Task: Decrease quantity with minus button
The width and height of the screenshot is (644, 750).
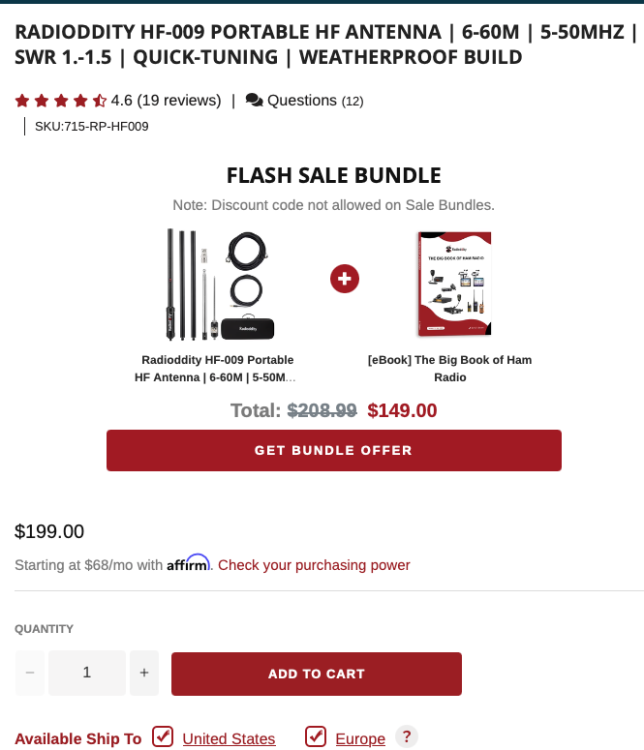Action: tap(30, 673)
